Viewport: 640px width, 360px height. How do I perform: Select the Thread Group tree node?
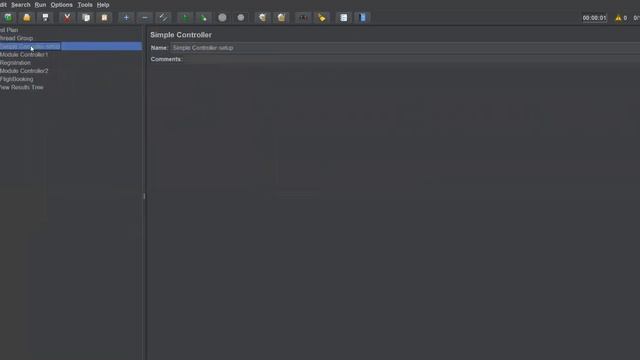click(16, 38)
